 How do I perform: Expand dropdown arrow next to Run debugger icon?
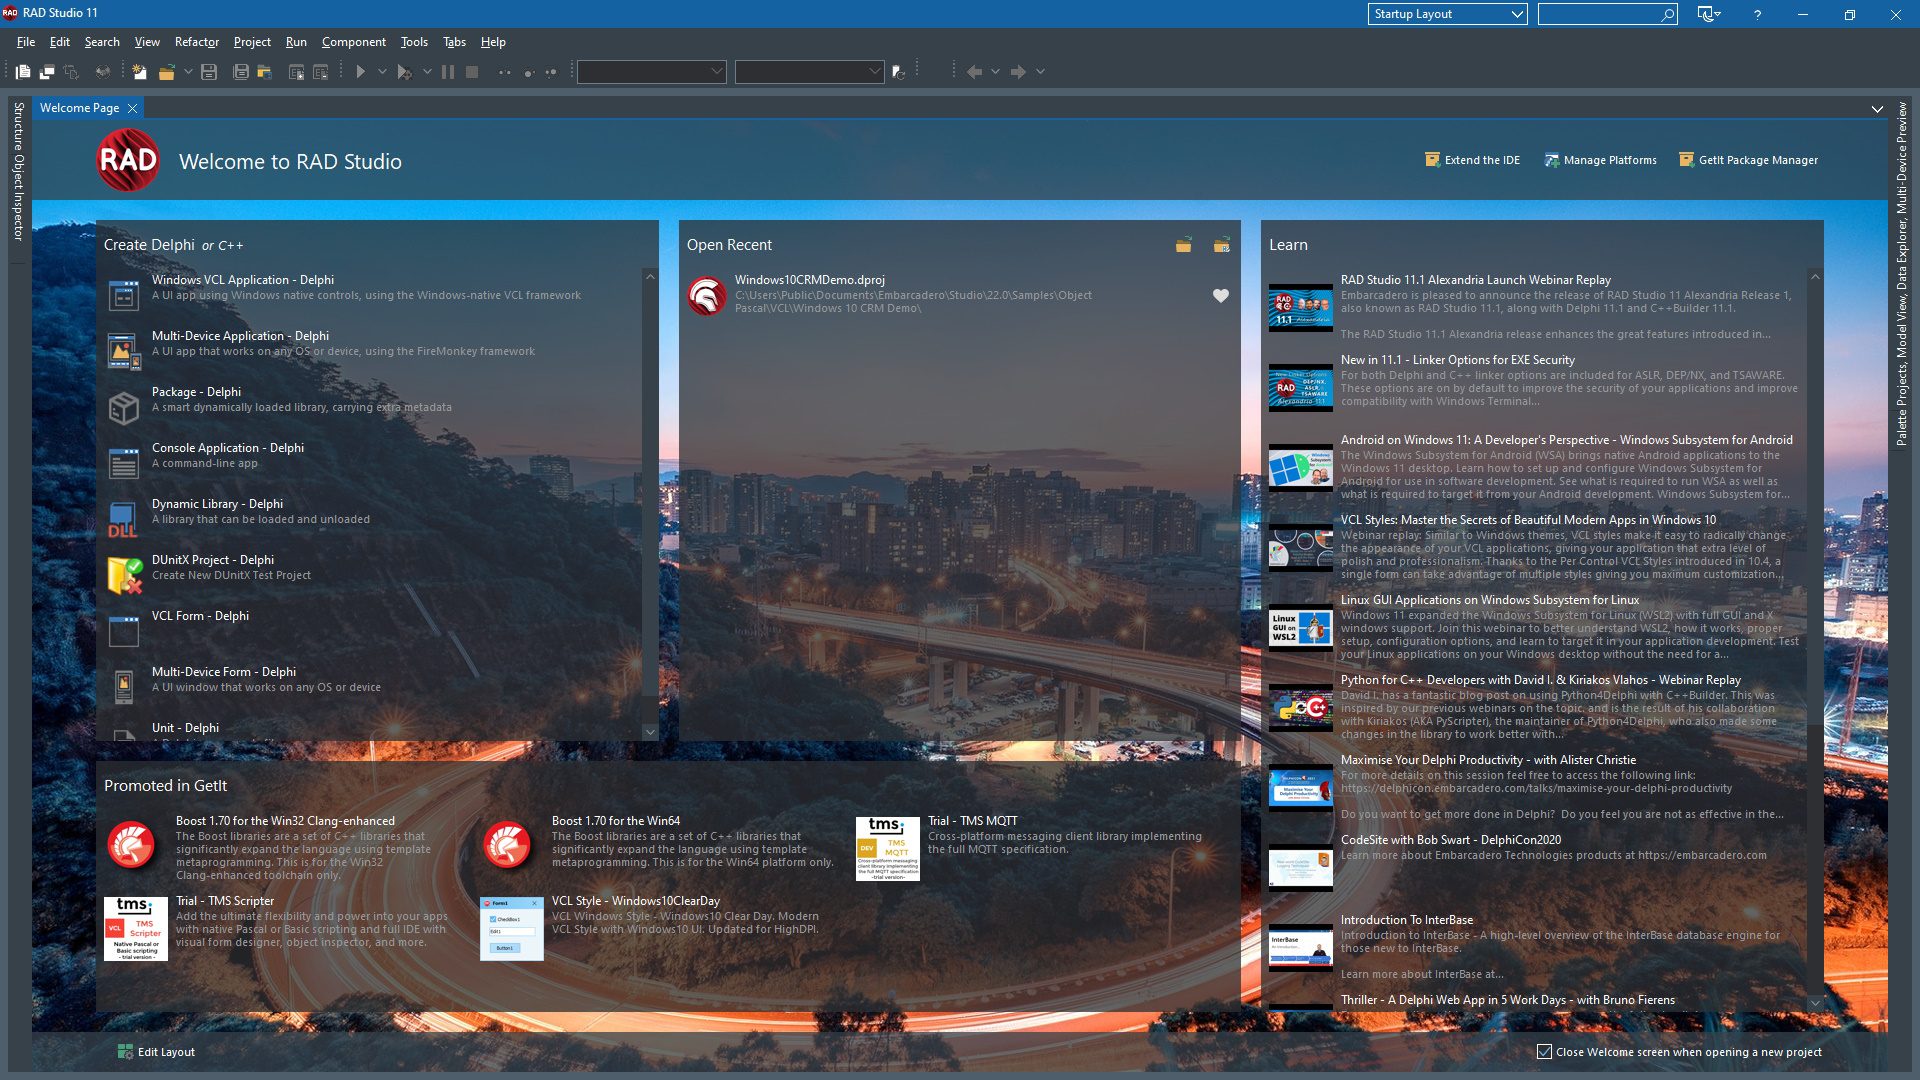[x=427, y=72]
